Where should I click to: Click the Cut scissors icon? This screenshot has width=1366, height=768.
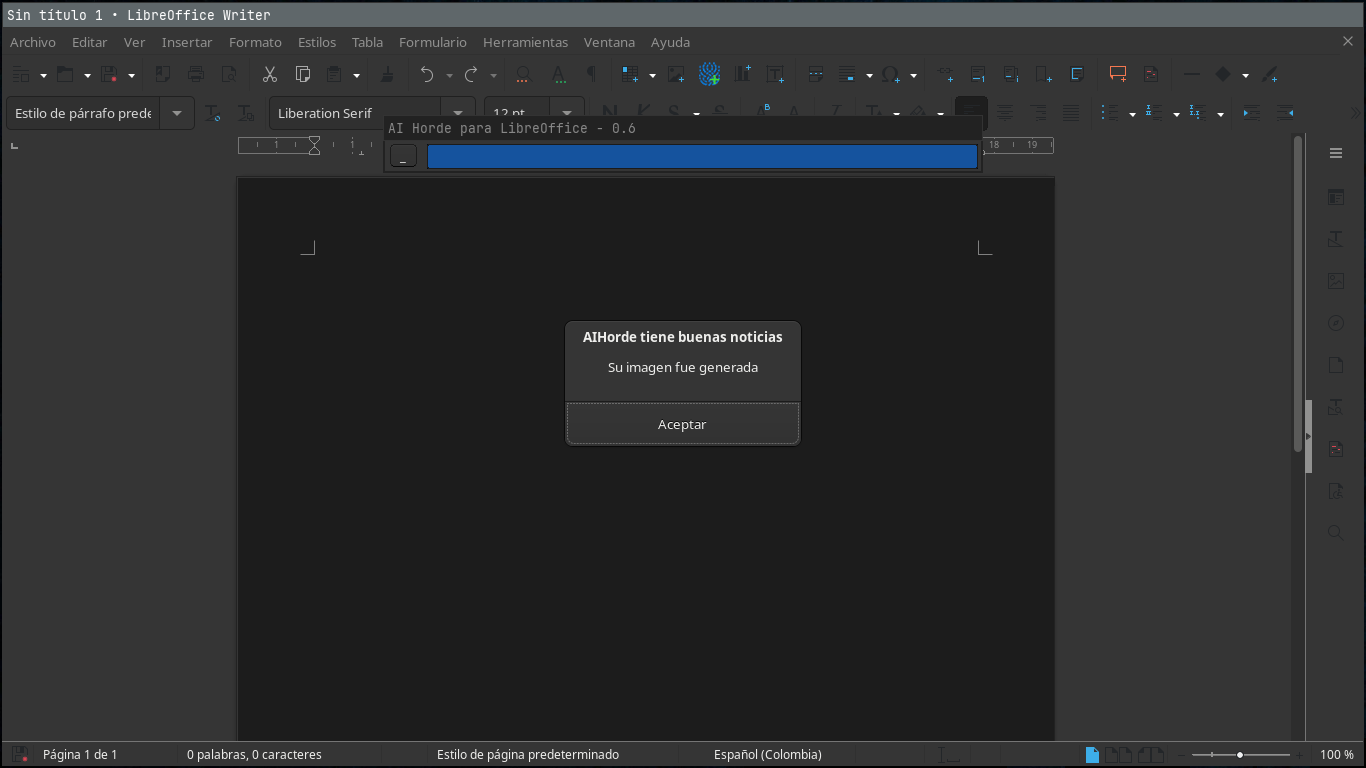point(269,74)
